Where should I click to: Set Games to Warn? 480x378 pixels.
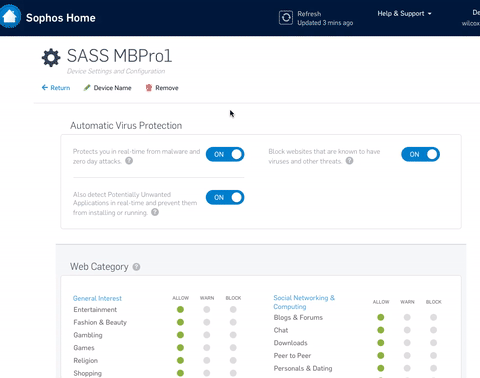click(x=207, y=348)
